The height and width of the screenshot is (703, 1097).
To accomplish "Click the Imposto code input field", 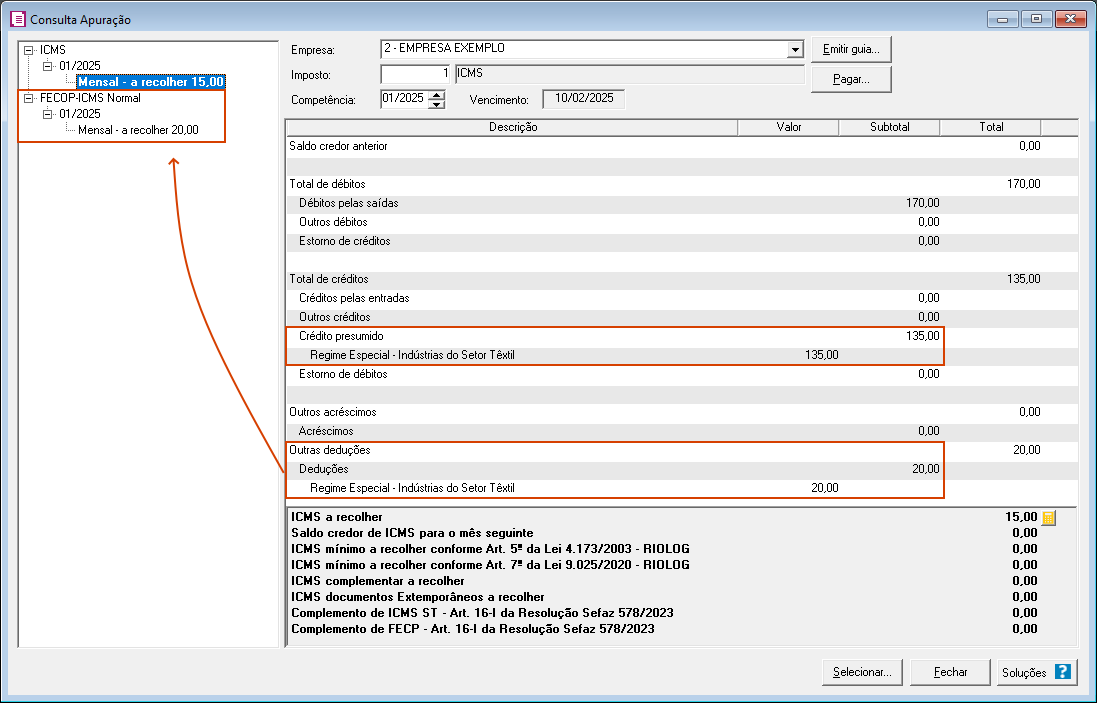I will click(416, 75).
